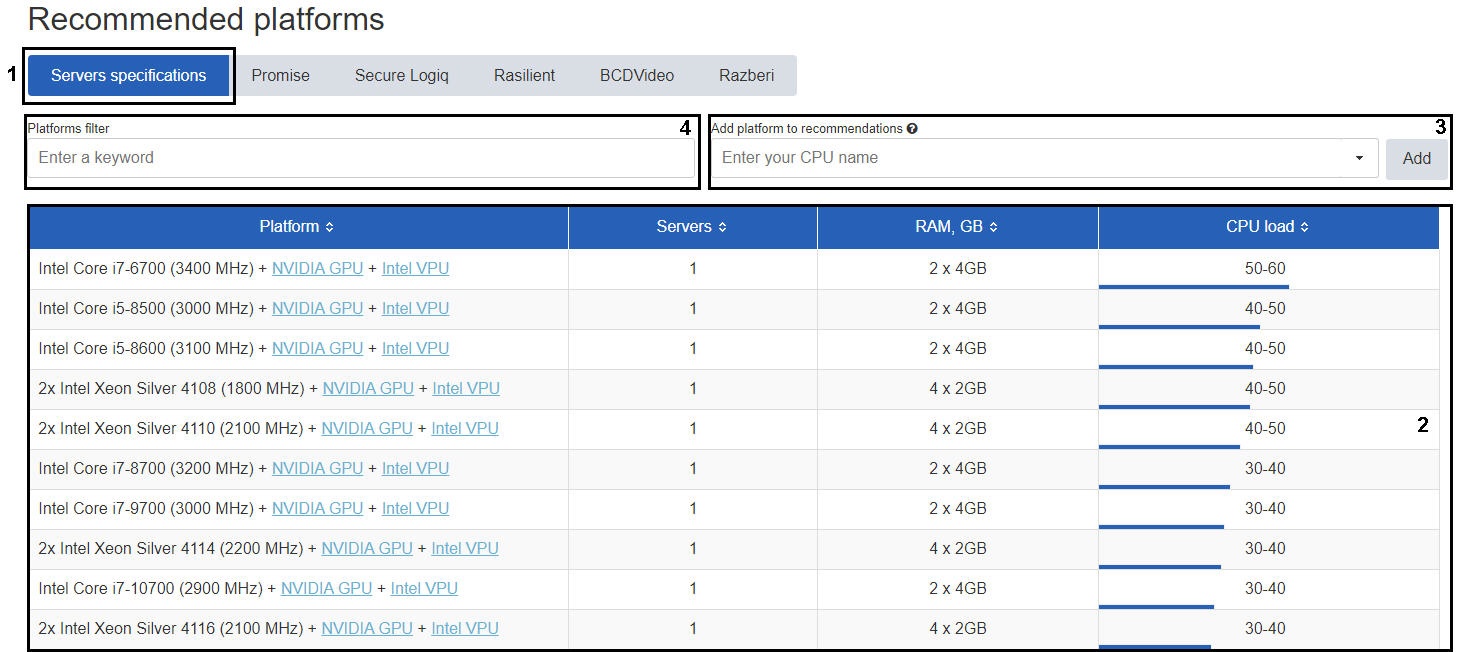Click the Enter your CPU name field
Image resolution: width=1460 pixels, height=652 pixels.
coord(1030,158)
